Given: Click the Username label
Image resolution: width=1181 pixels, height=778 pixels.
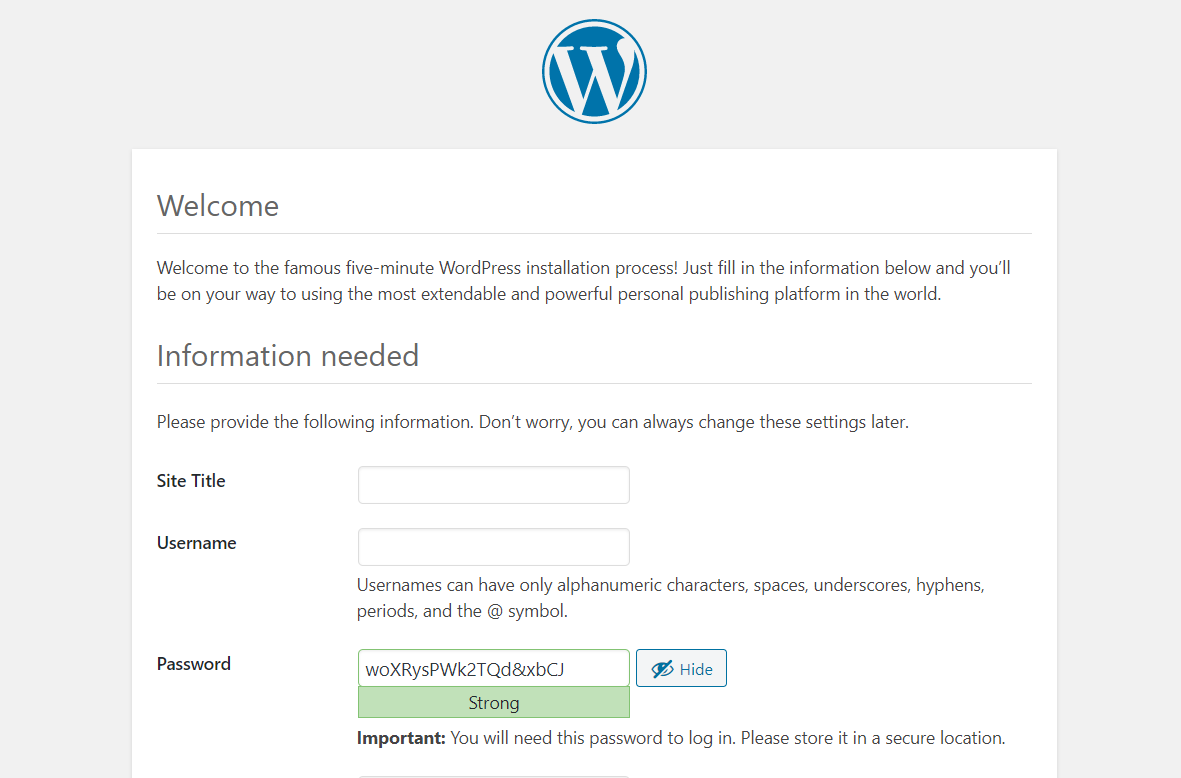Looking at the screenshot, I should pyautogui.click(x=196, y=543).
